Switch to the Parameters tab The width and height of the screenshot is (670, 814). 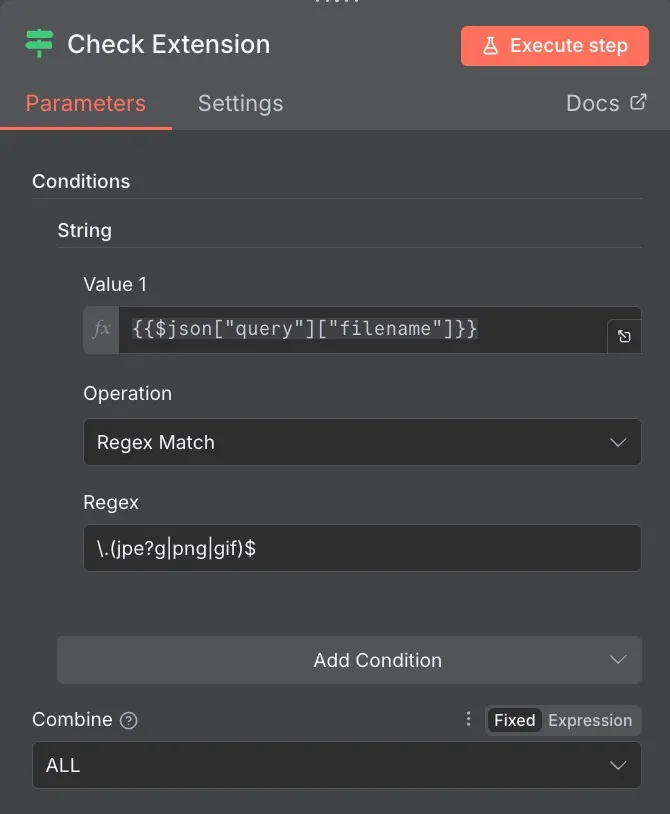(x=86, y=103)
